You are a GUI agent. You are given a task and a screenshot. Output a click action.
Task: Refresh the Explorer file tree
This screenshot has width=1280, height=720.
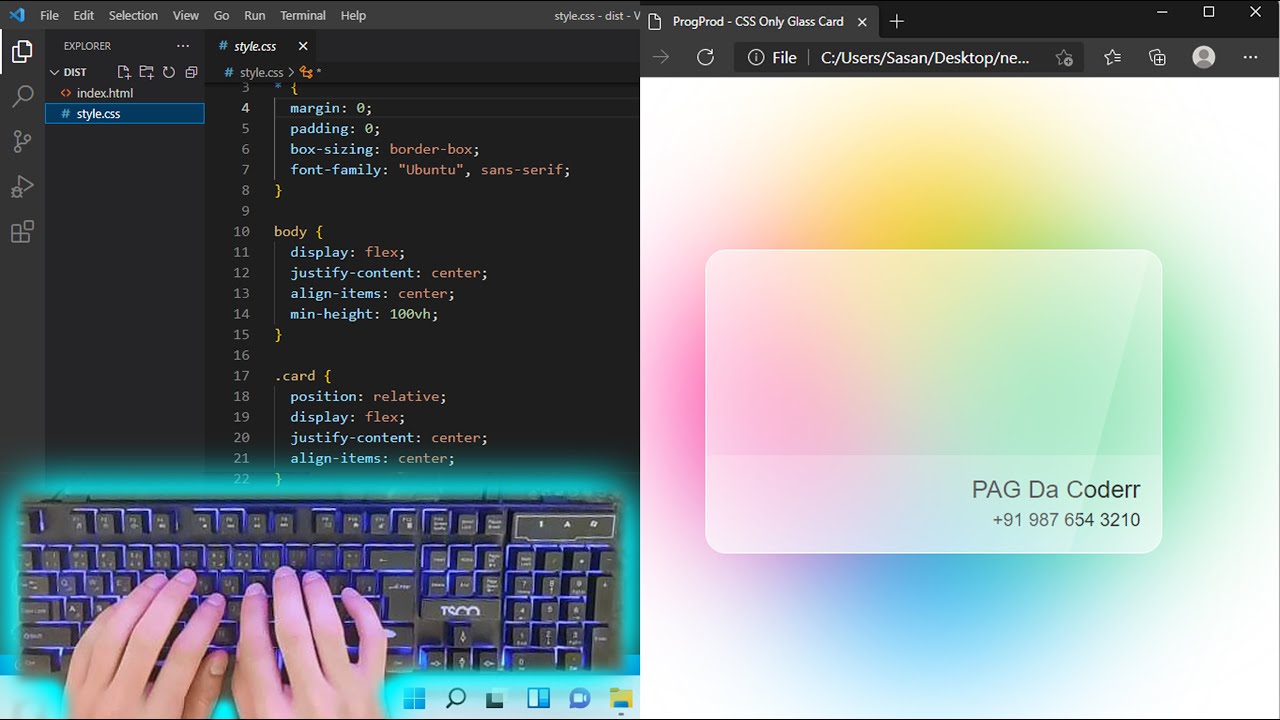(168, 72)
